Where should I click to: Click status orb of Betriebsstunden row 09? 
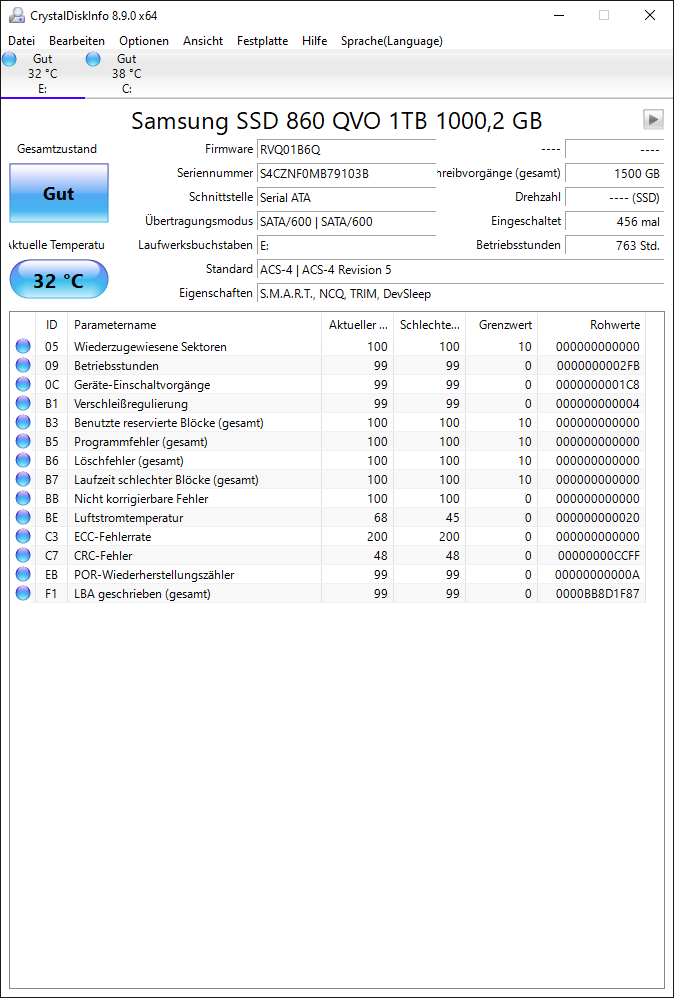click(x=23, y=366)
